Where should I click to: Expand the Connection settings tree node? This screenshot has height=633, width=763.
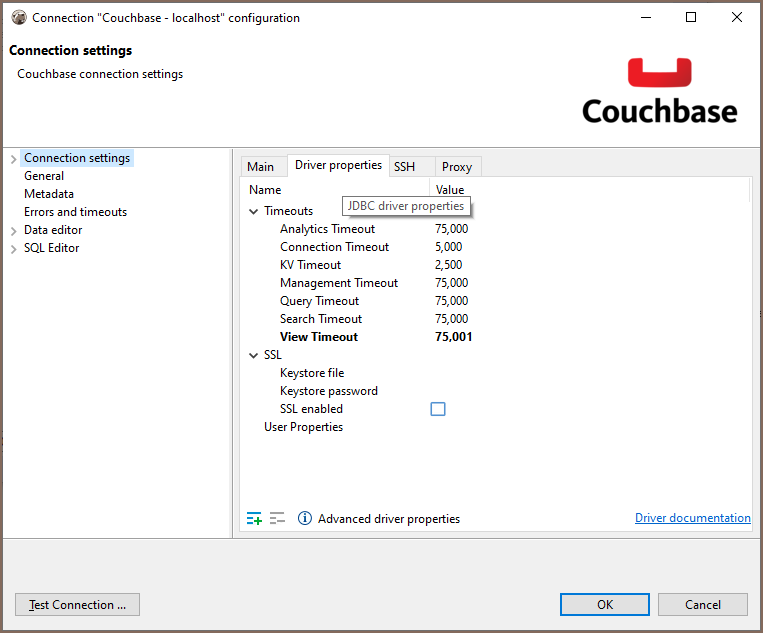(13, 159)
